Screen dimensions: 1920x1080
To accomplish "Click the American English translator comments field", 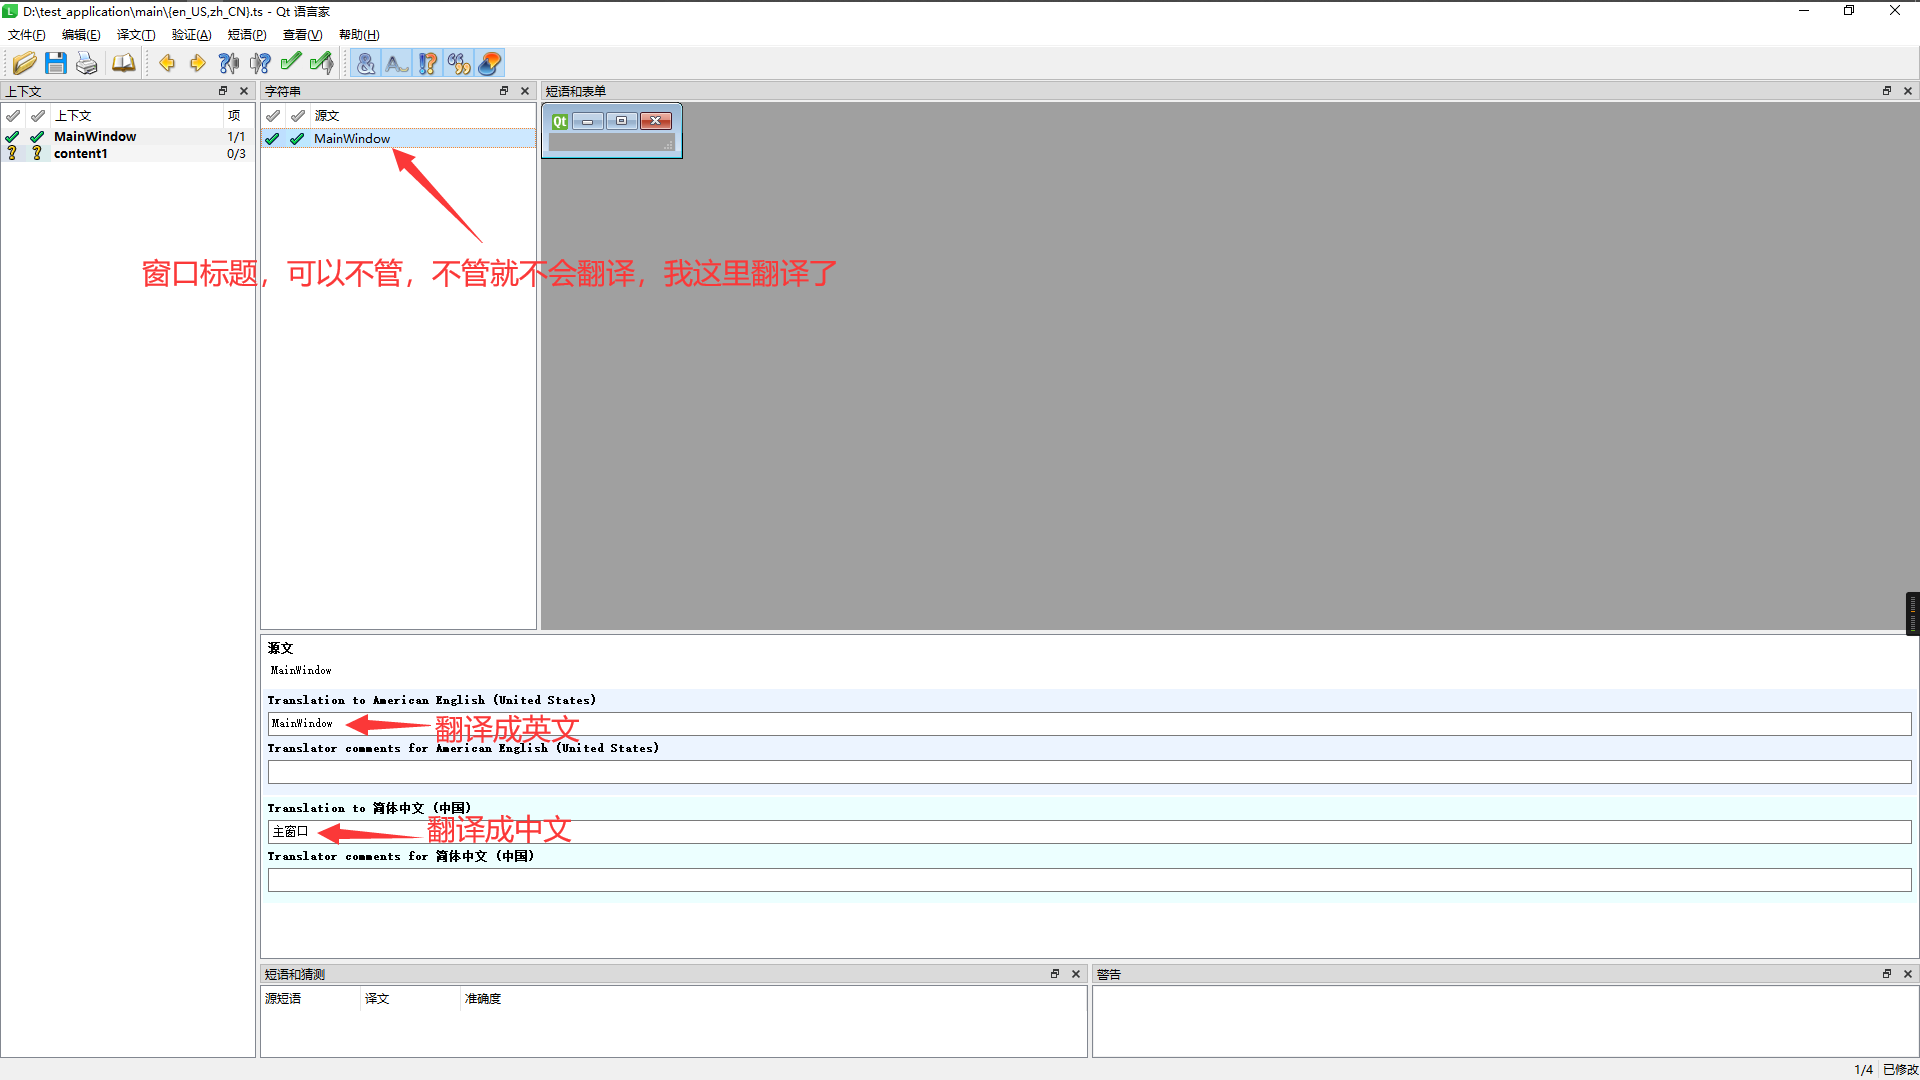I will click(x=1089, y=772).
